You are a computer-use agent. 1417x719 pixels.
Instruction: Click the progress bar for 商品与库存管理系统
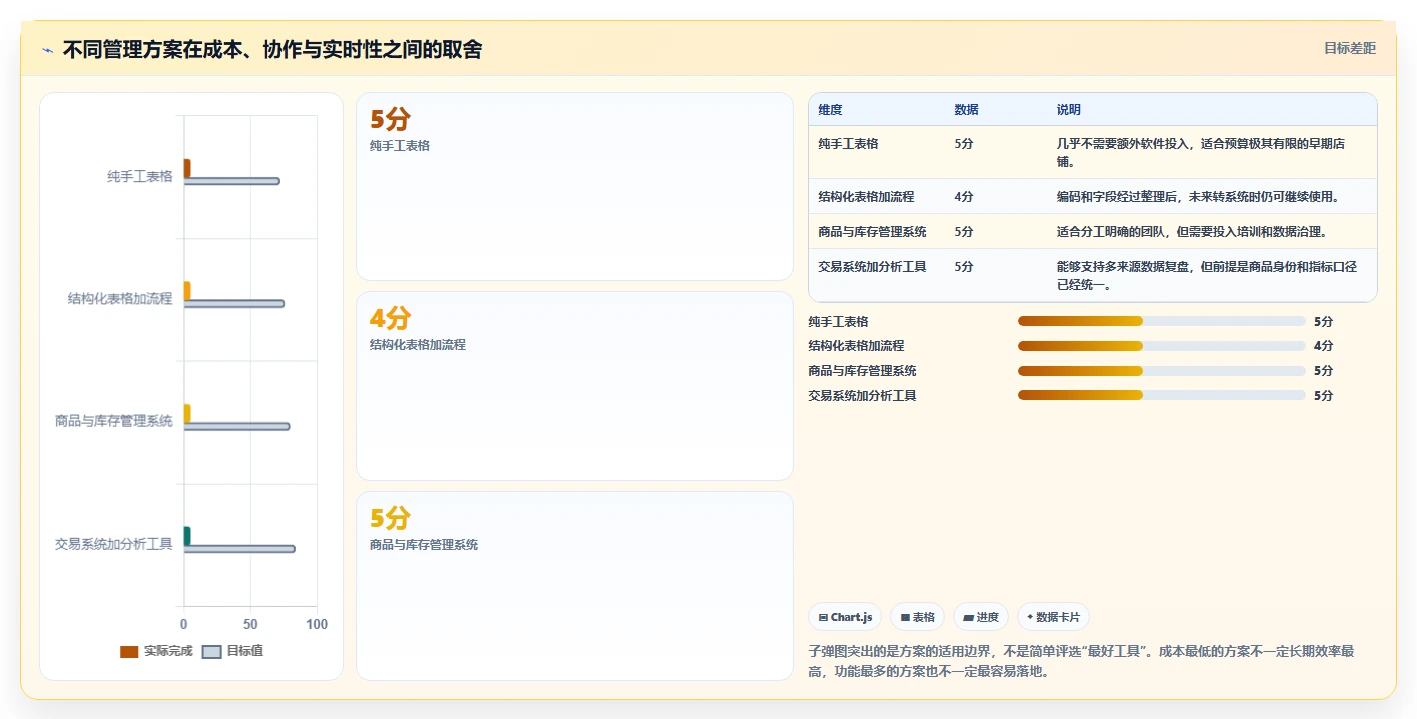tap(1162, 370)
